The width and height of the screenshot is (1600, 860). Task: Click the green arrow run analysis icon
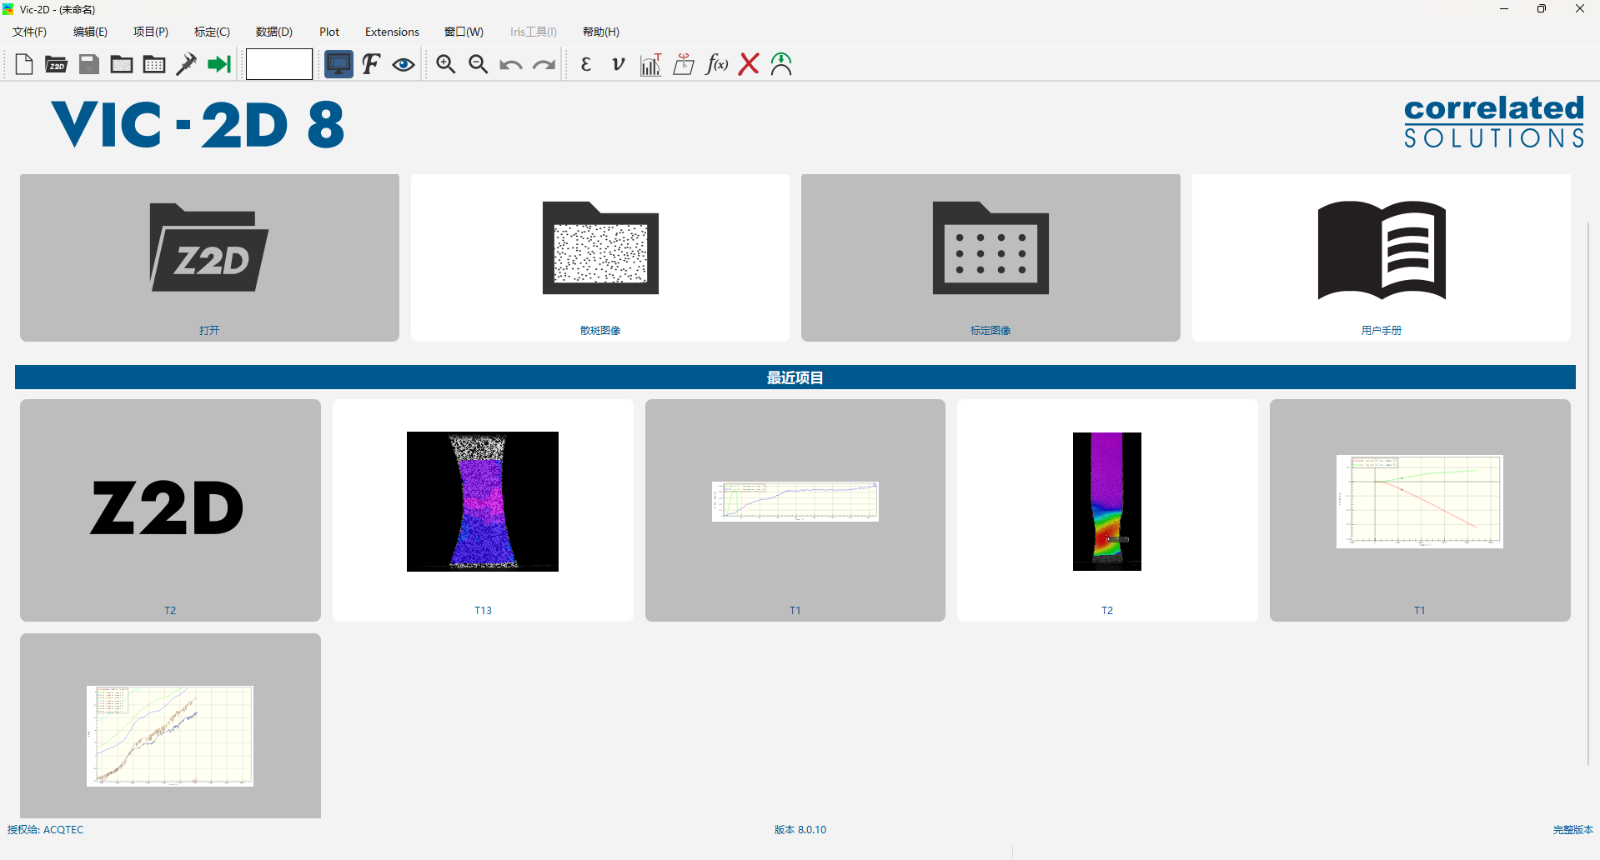(x=219, y=64)
